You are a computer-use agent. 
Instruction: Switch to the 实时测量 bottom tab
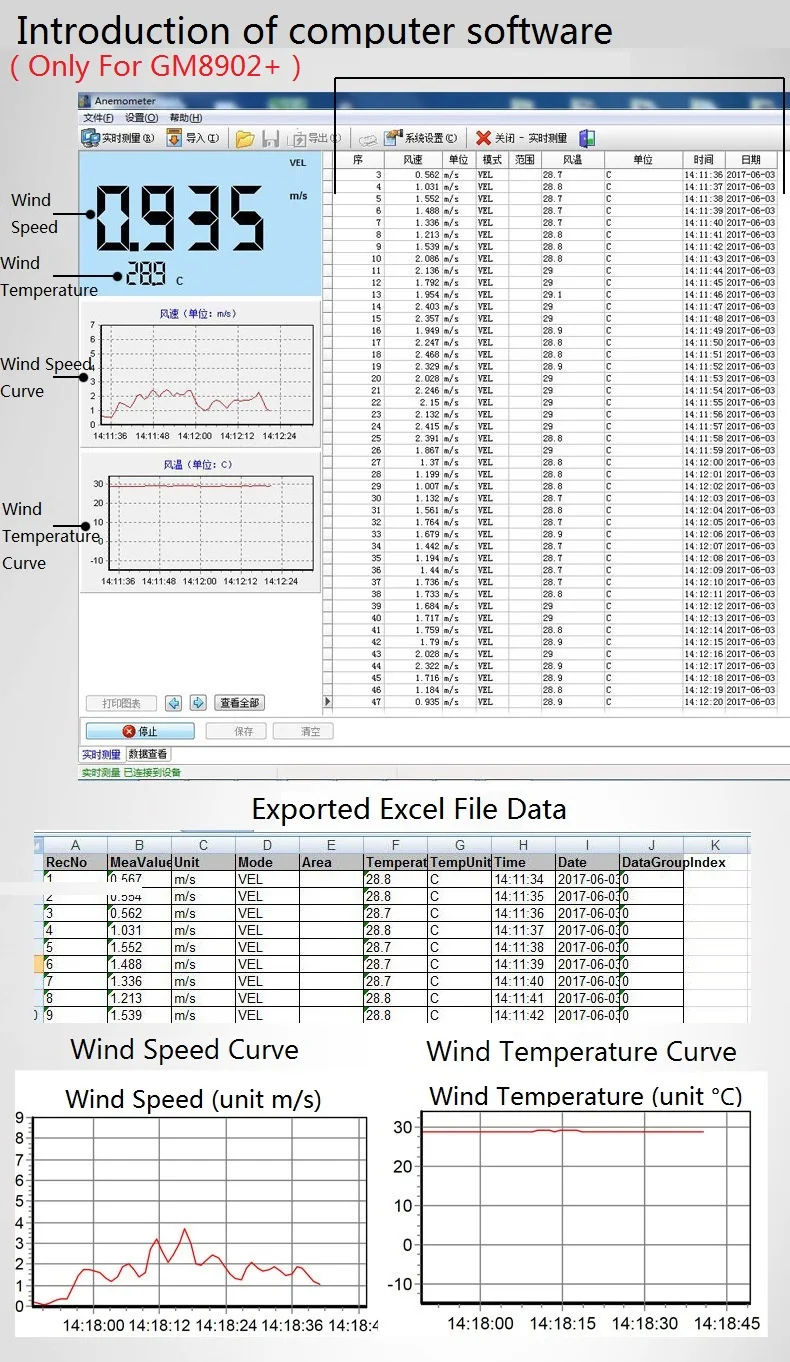click(101, 755)
